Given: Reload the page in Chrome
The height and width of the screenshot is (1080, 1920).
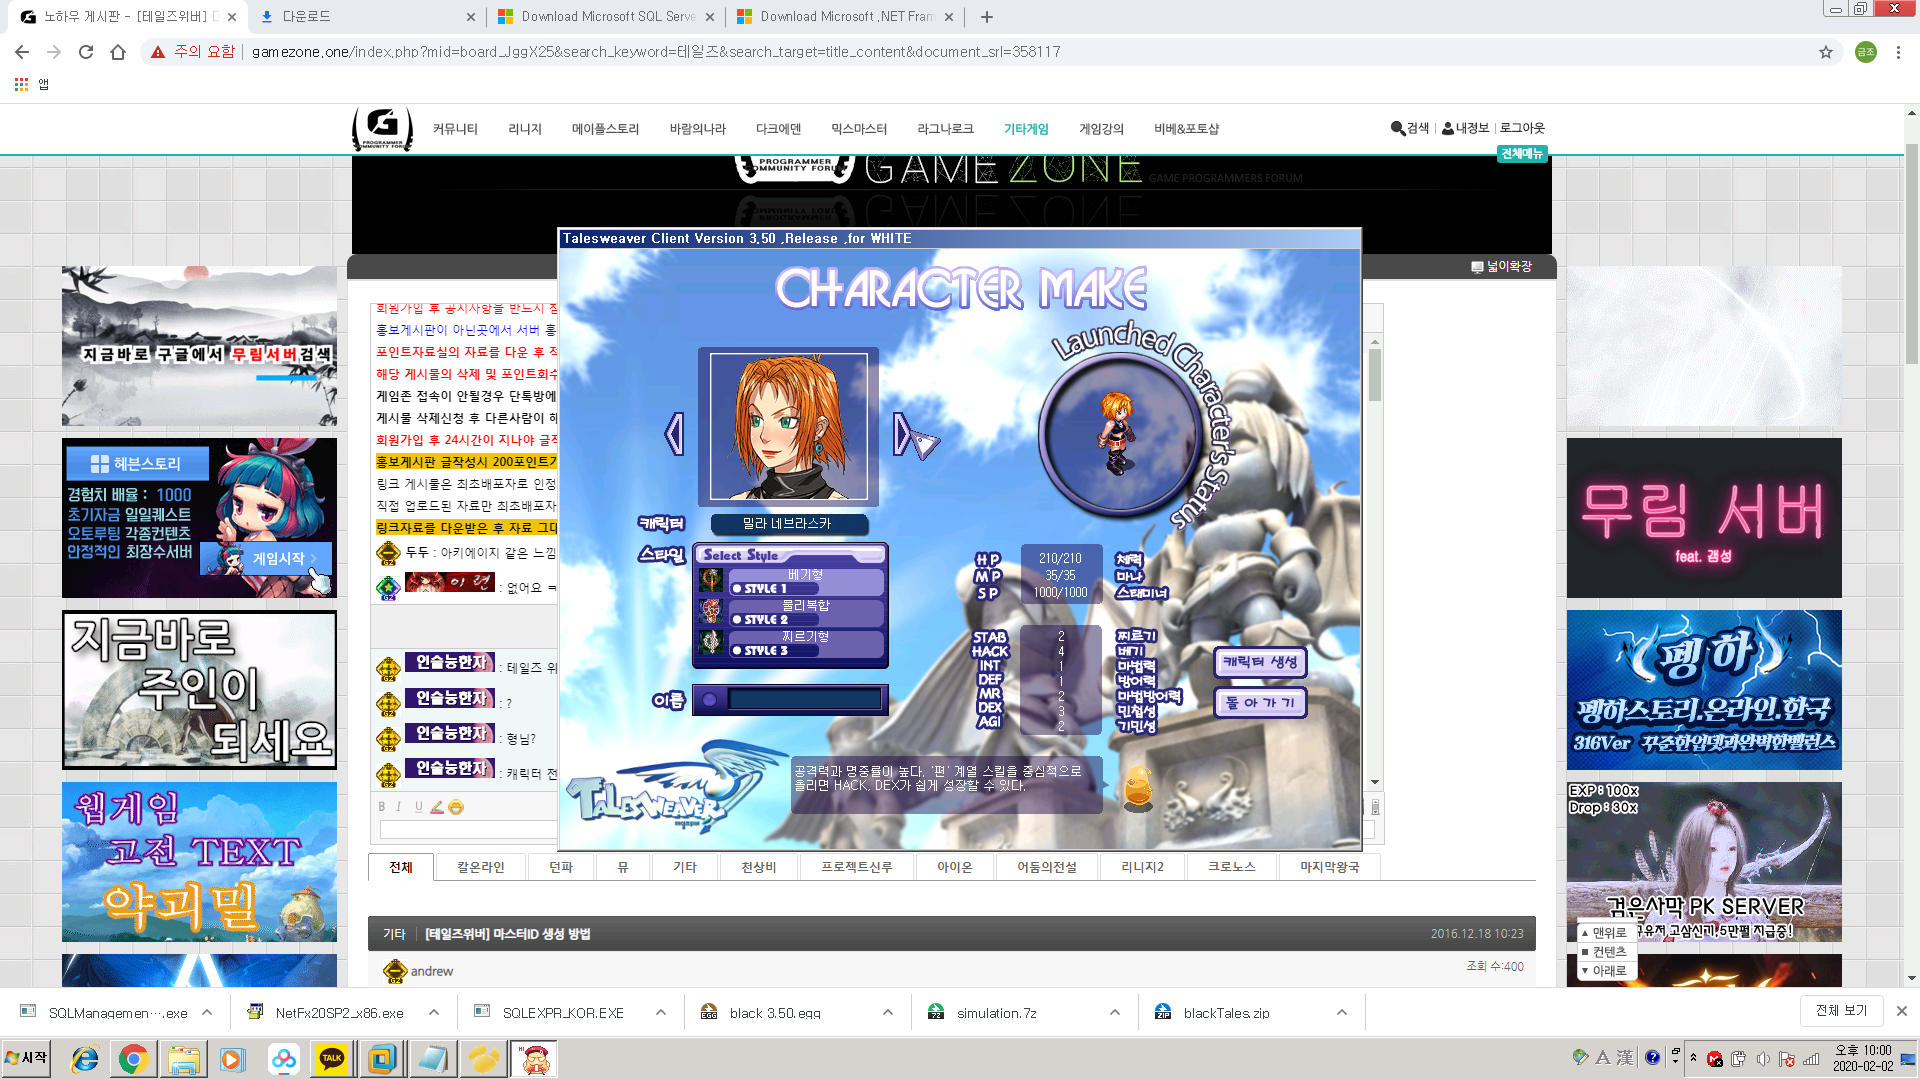Looking at the screenshot, I should [86, 52].
